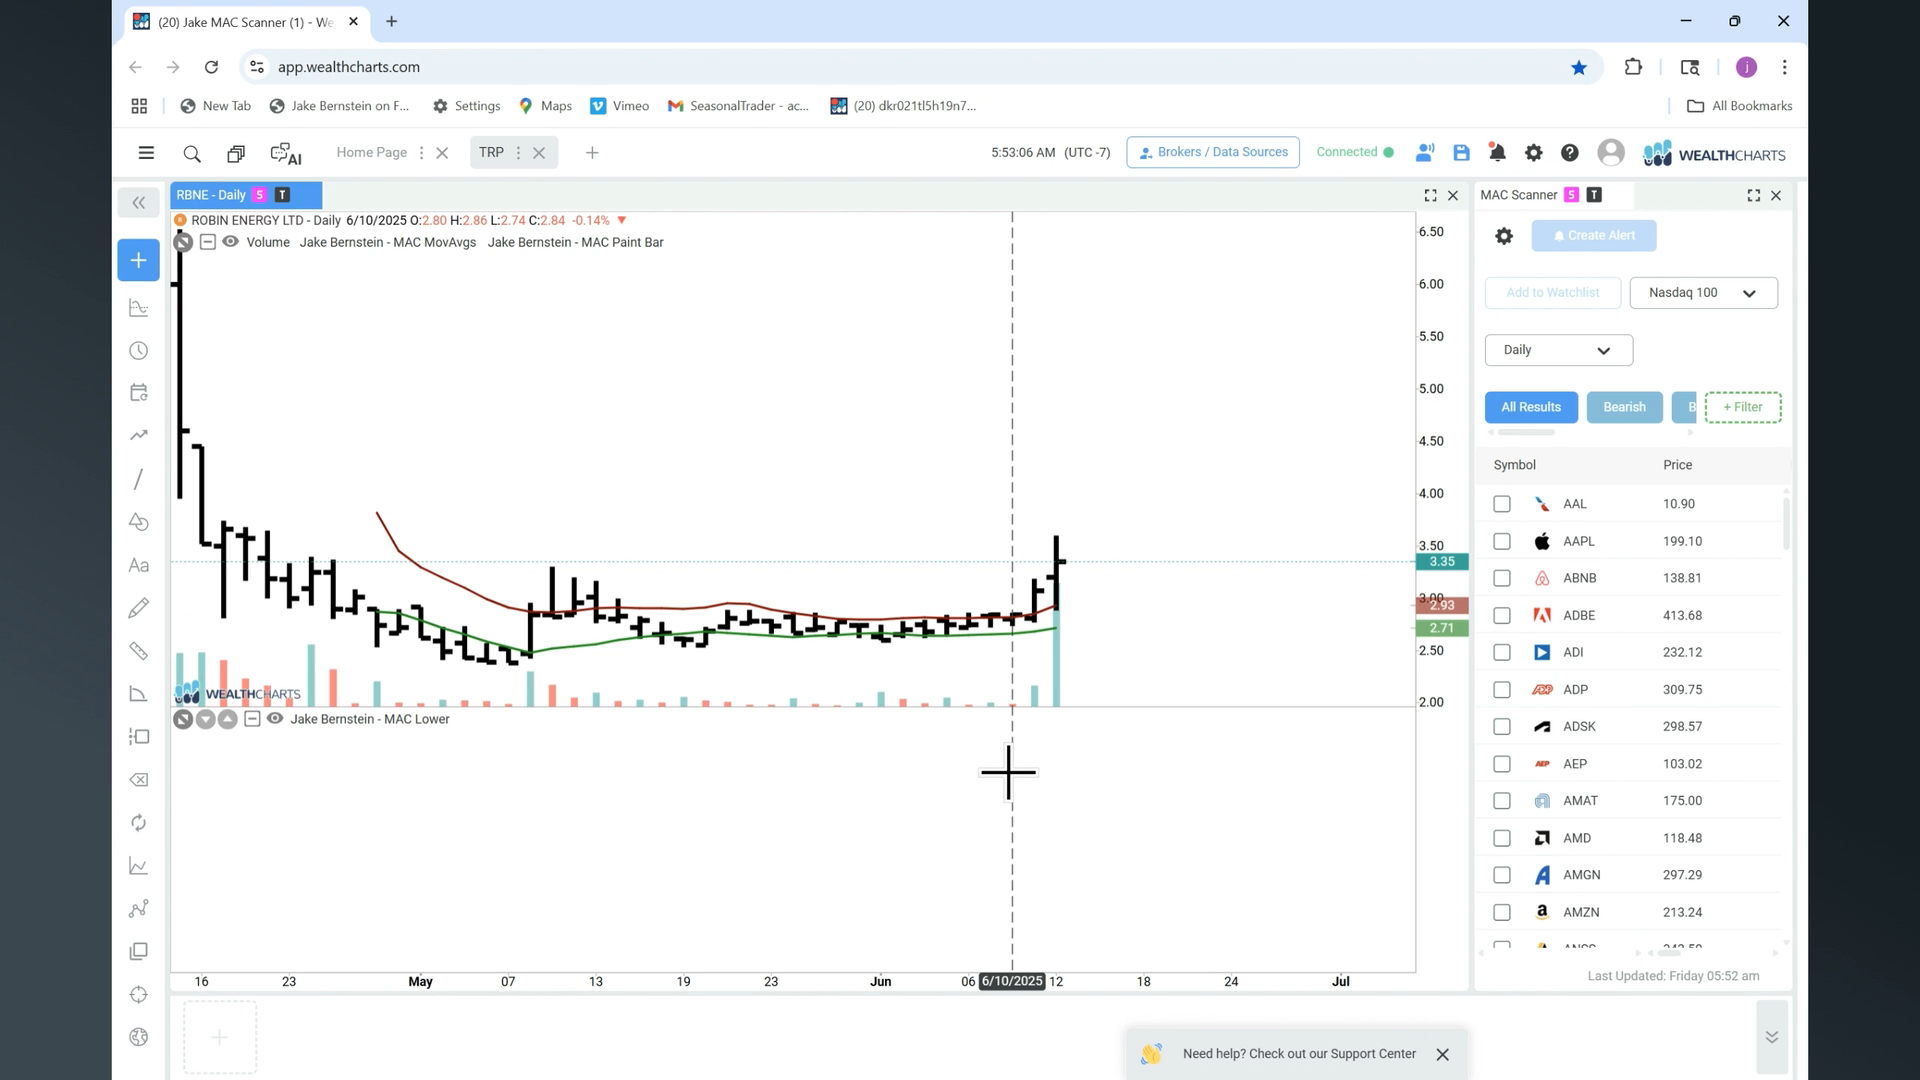The height and width of the screenshot is (1080, 1920).
Task: Collapse the left drawing toolbar
Action: click(x=139, y=203)
